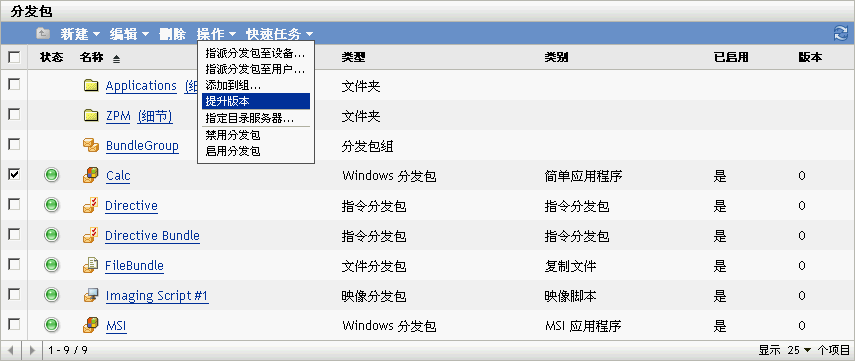Screen dimensions: 855x361
Task: Open the BundleGroup link
Action: pos(142,146)
